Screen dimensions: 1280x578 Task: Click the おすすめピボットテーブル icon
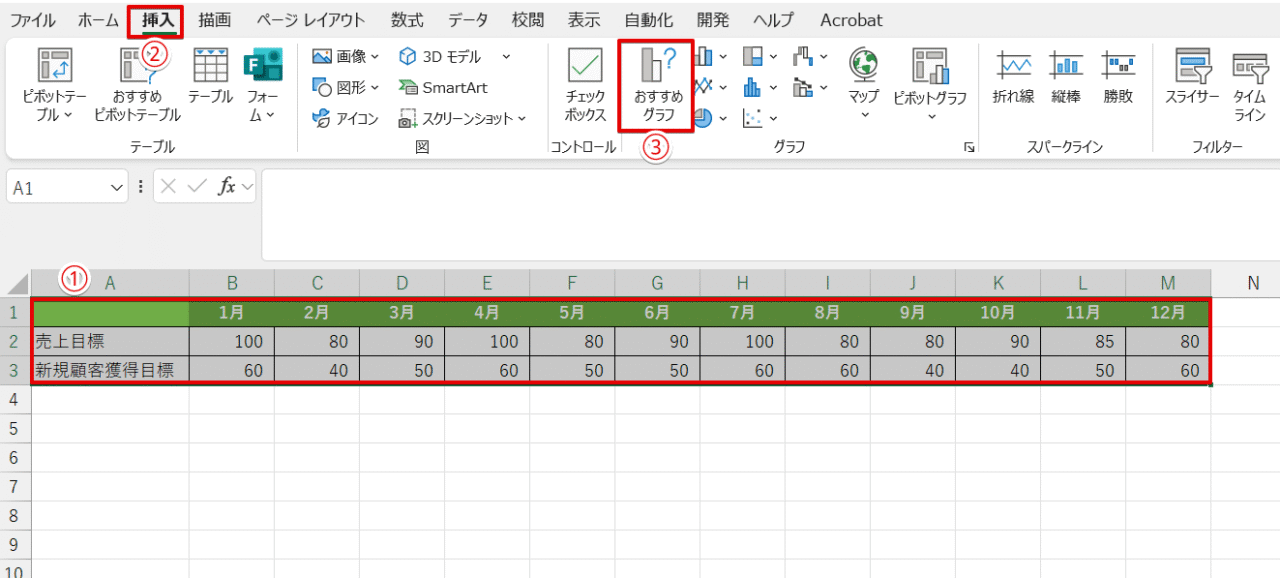coord(137,84)
